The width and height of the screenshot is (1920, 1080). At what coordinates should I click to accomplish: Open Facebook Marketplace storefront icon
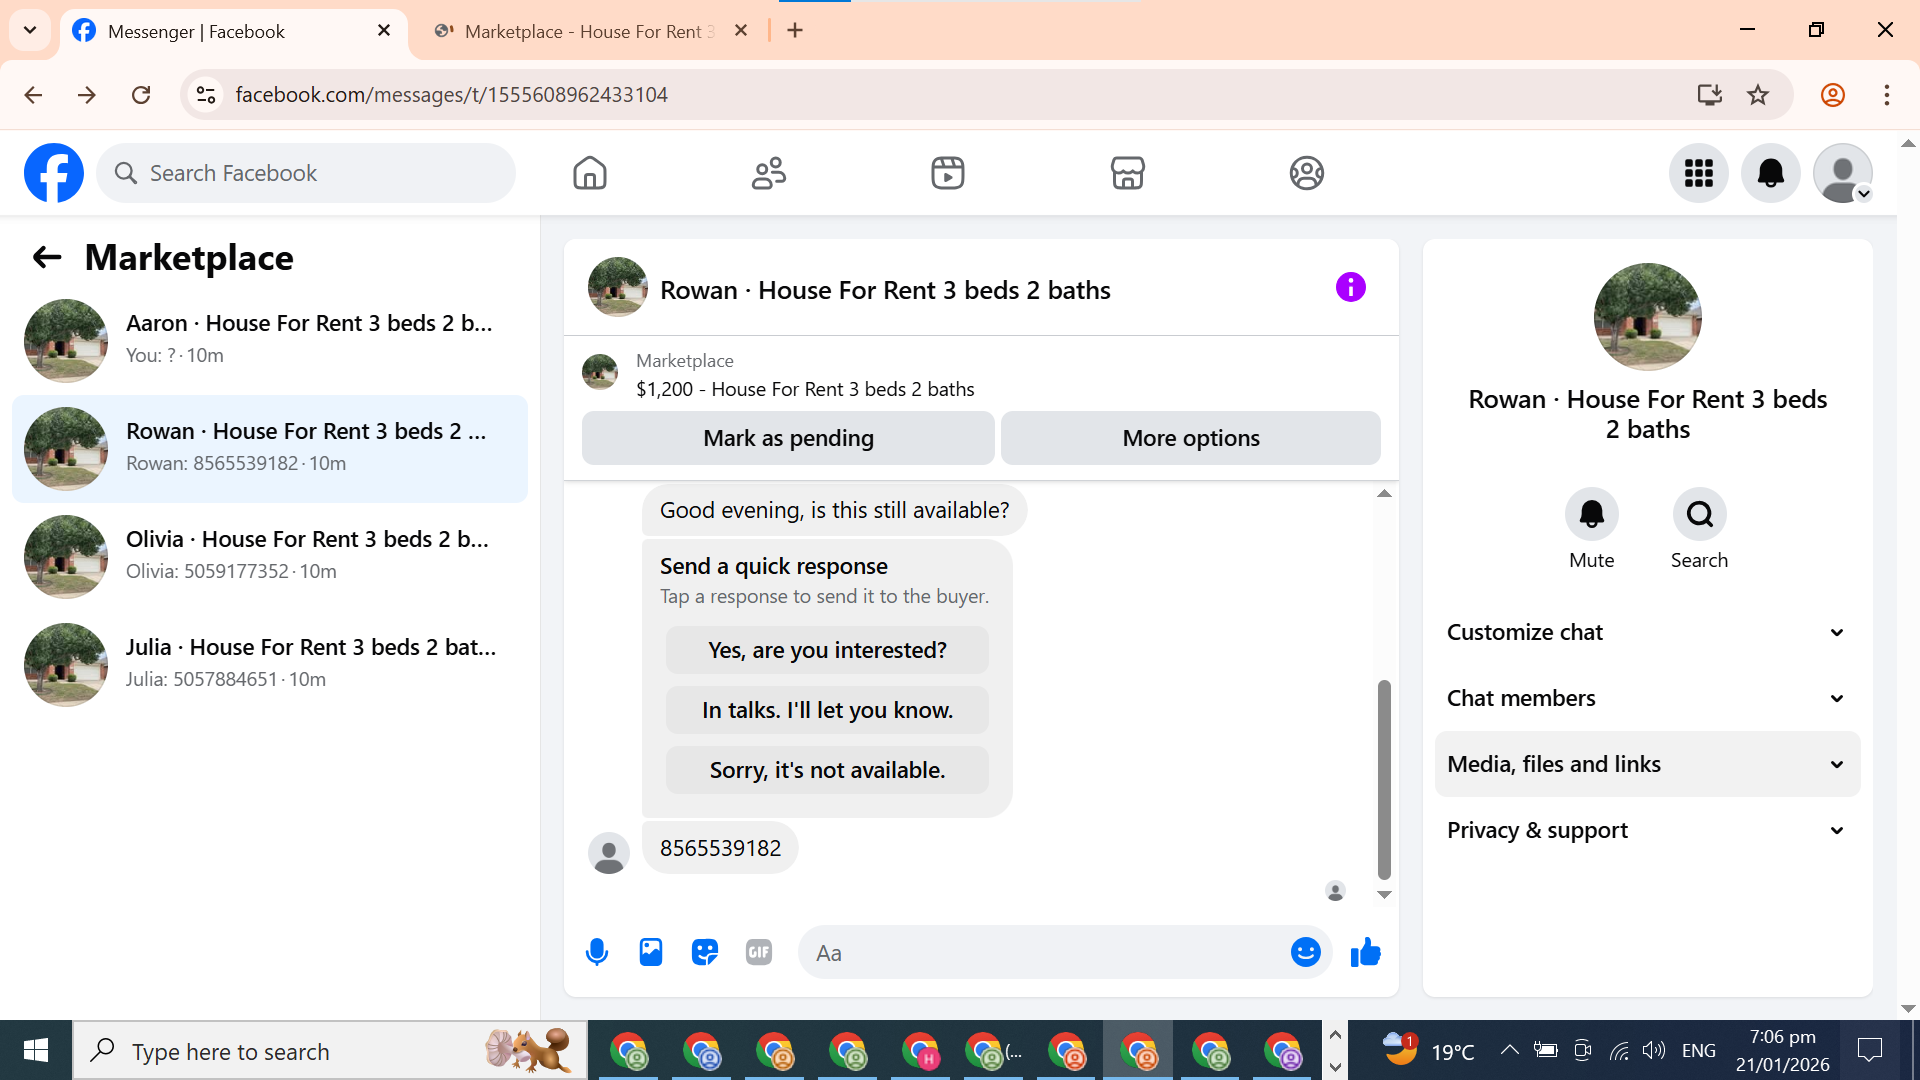coord(1127,173)
